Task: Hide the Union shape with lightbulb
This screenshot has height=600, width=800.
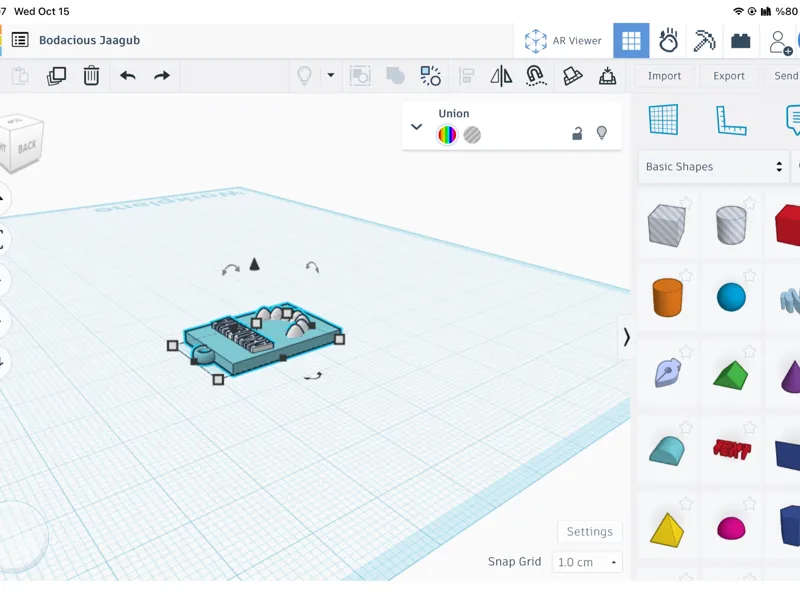Action: [x=602, y=133]
